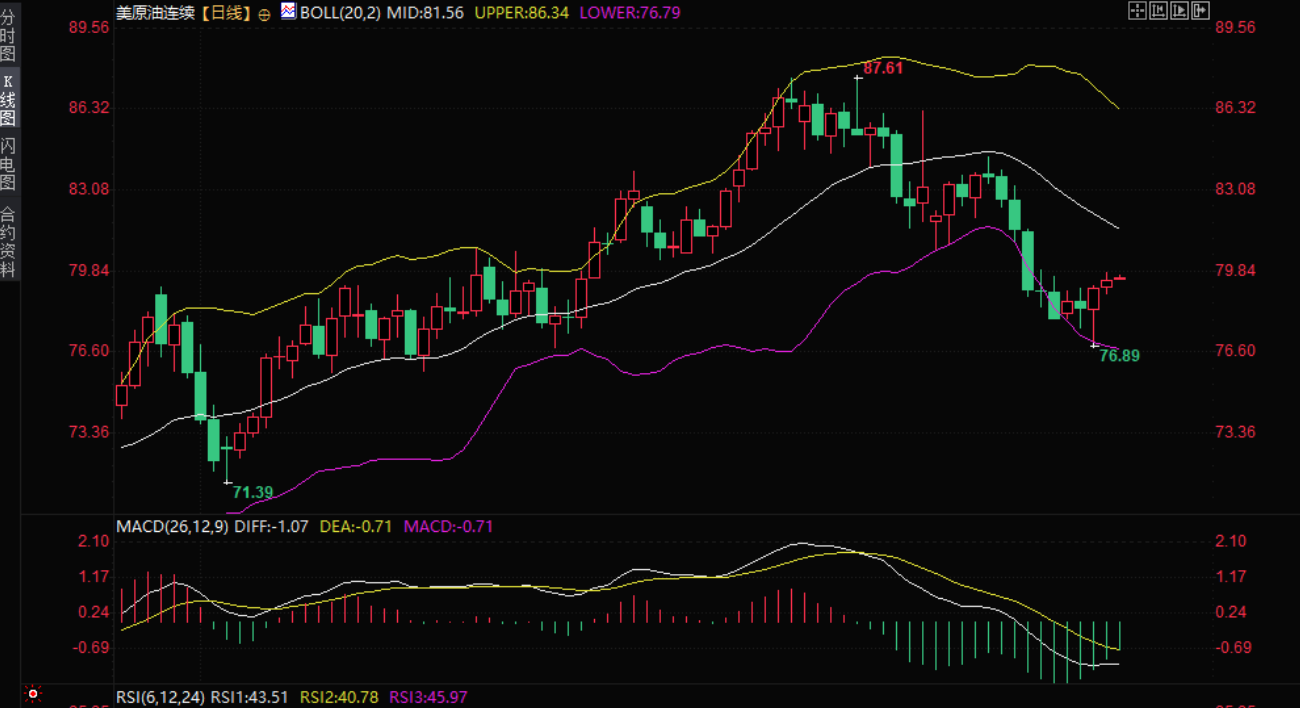
Task: Click the right axis 89.56 price label
Action: (x=1234, y=27)
